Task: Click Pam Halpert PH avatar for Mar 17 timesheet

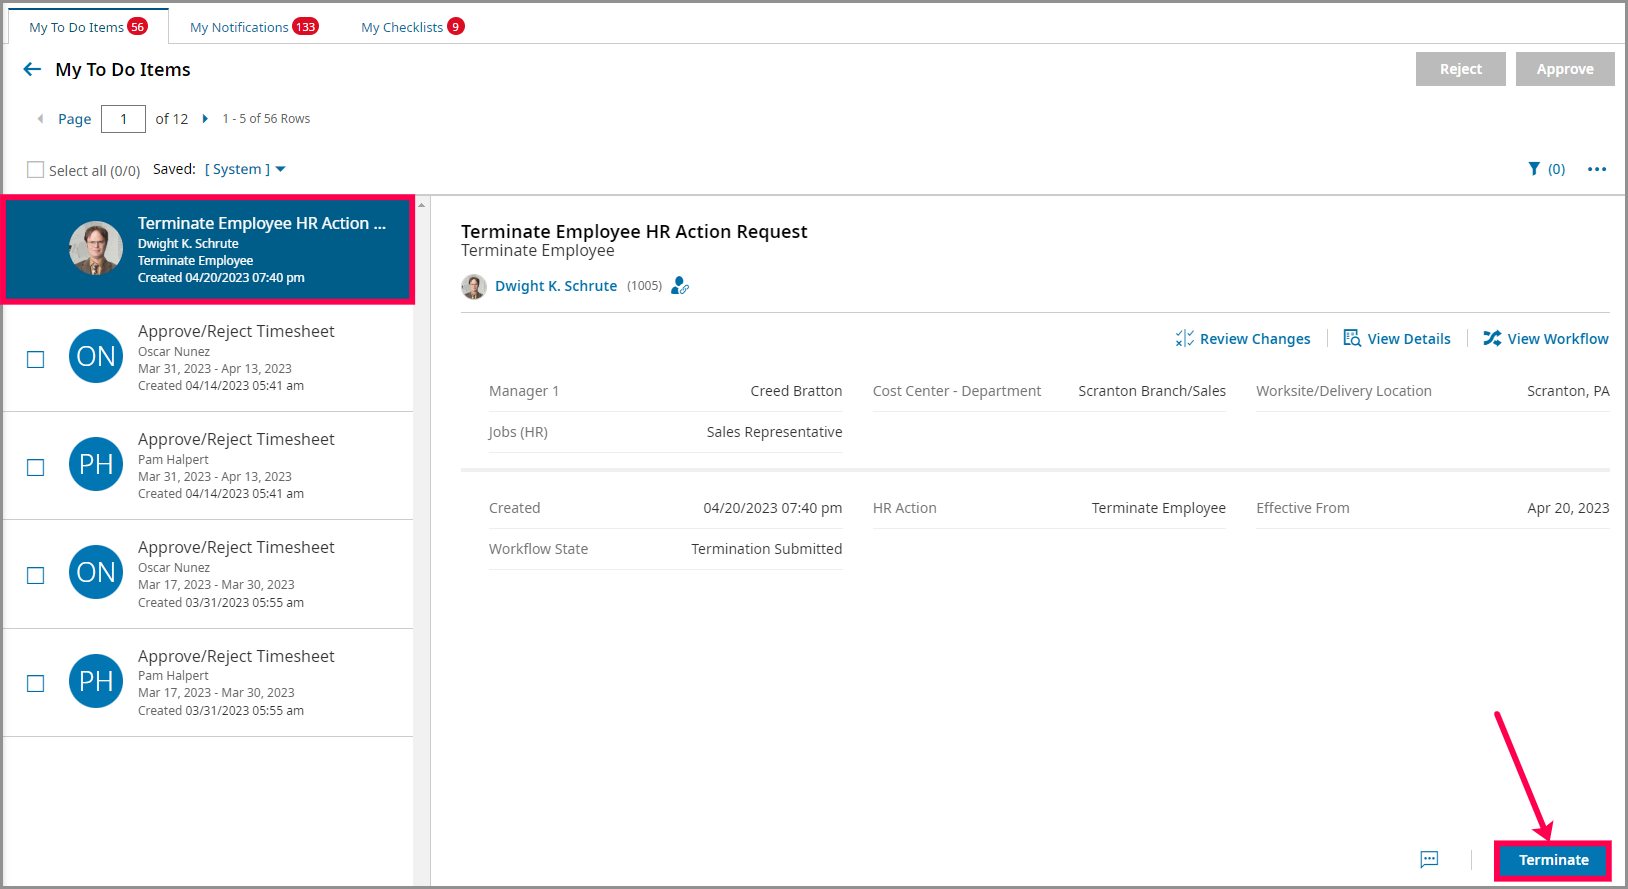Action: click(96, 681)
